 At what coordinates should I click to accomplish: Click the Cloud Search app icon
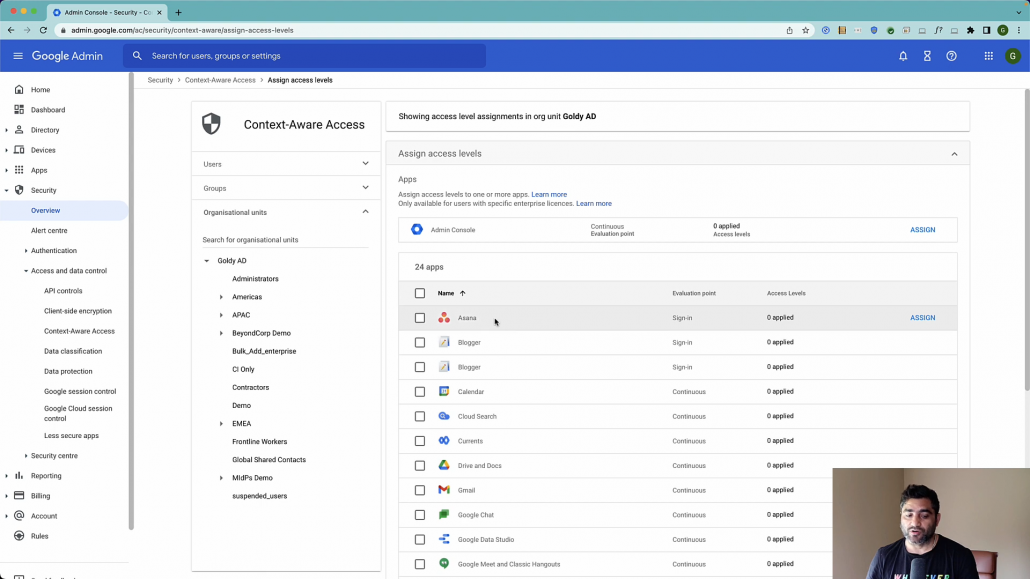[x=444, y=416]
